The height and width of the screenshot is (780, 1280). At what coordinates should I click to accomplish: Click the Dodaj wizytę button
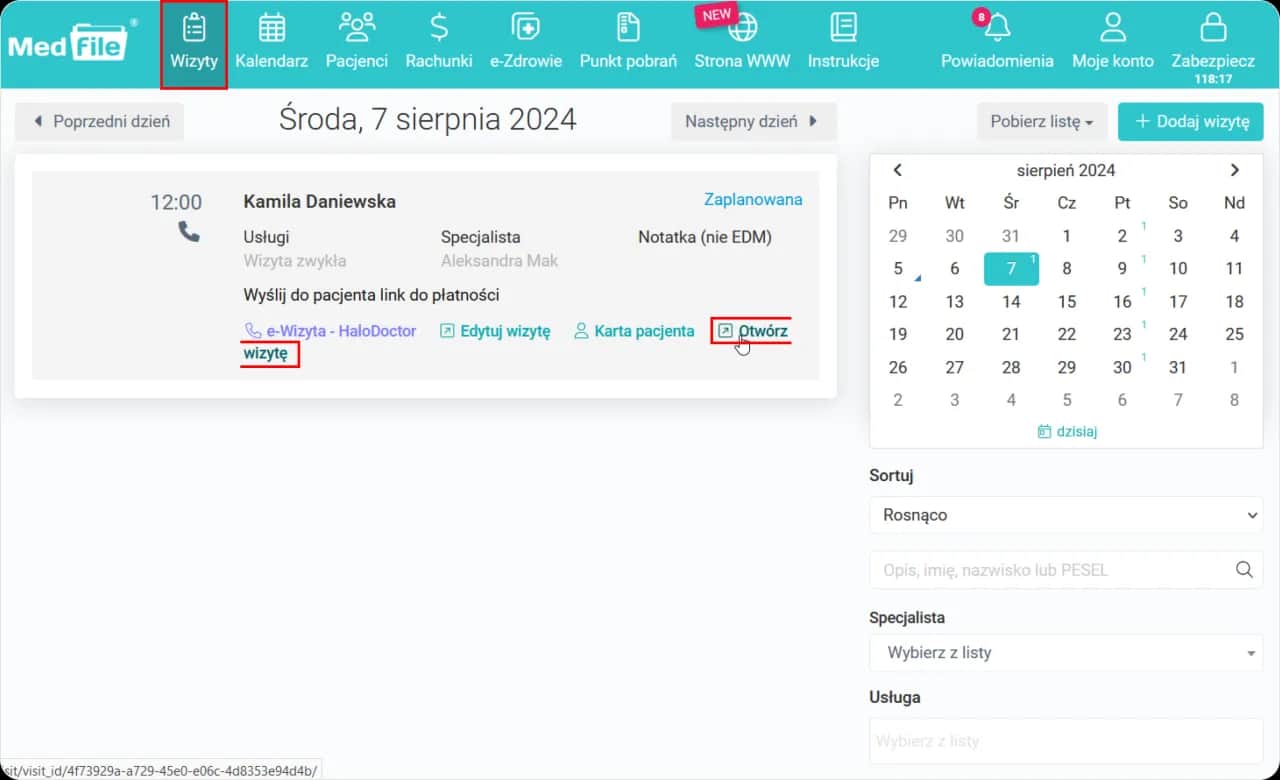(x=1190, y=122)
